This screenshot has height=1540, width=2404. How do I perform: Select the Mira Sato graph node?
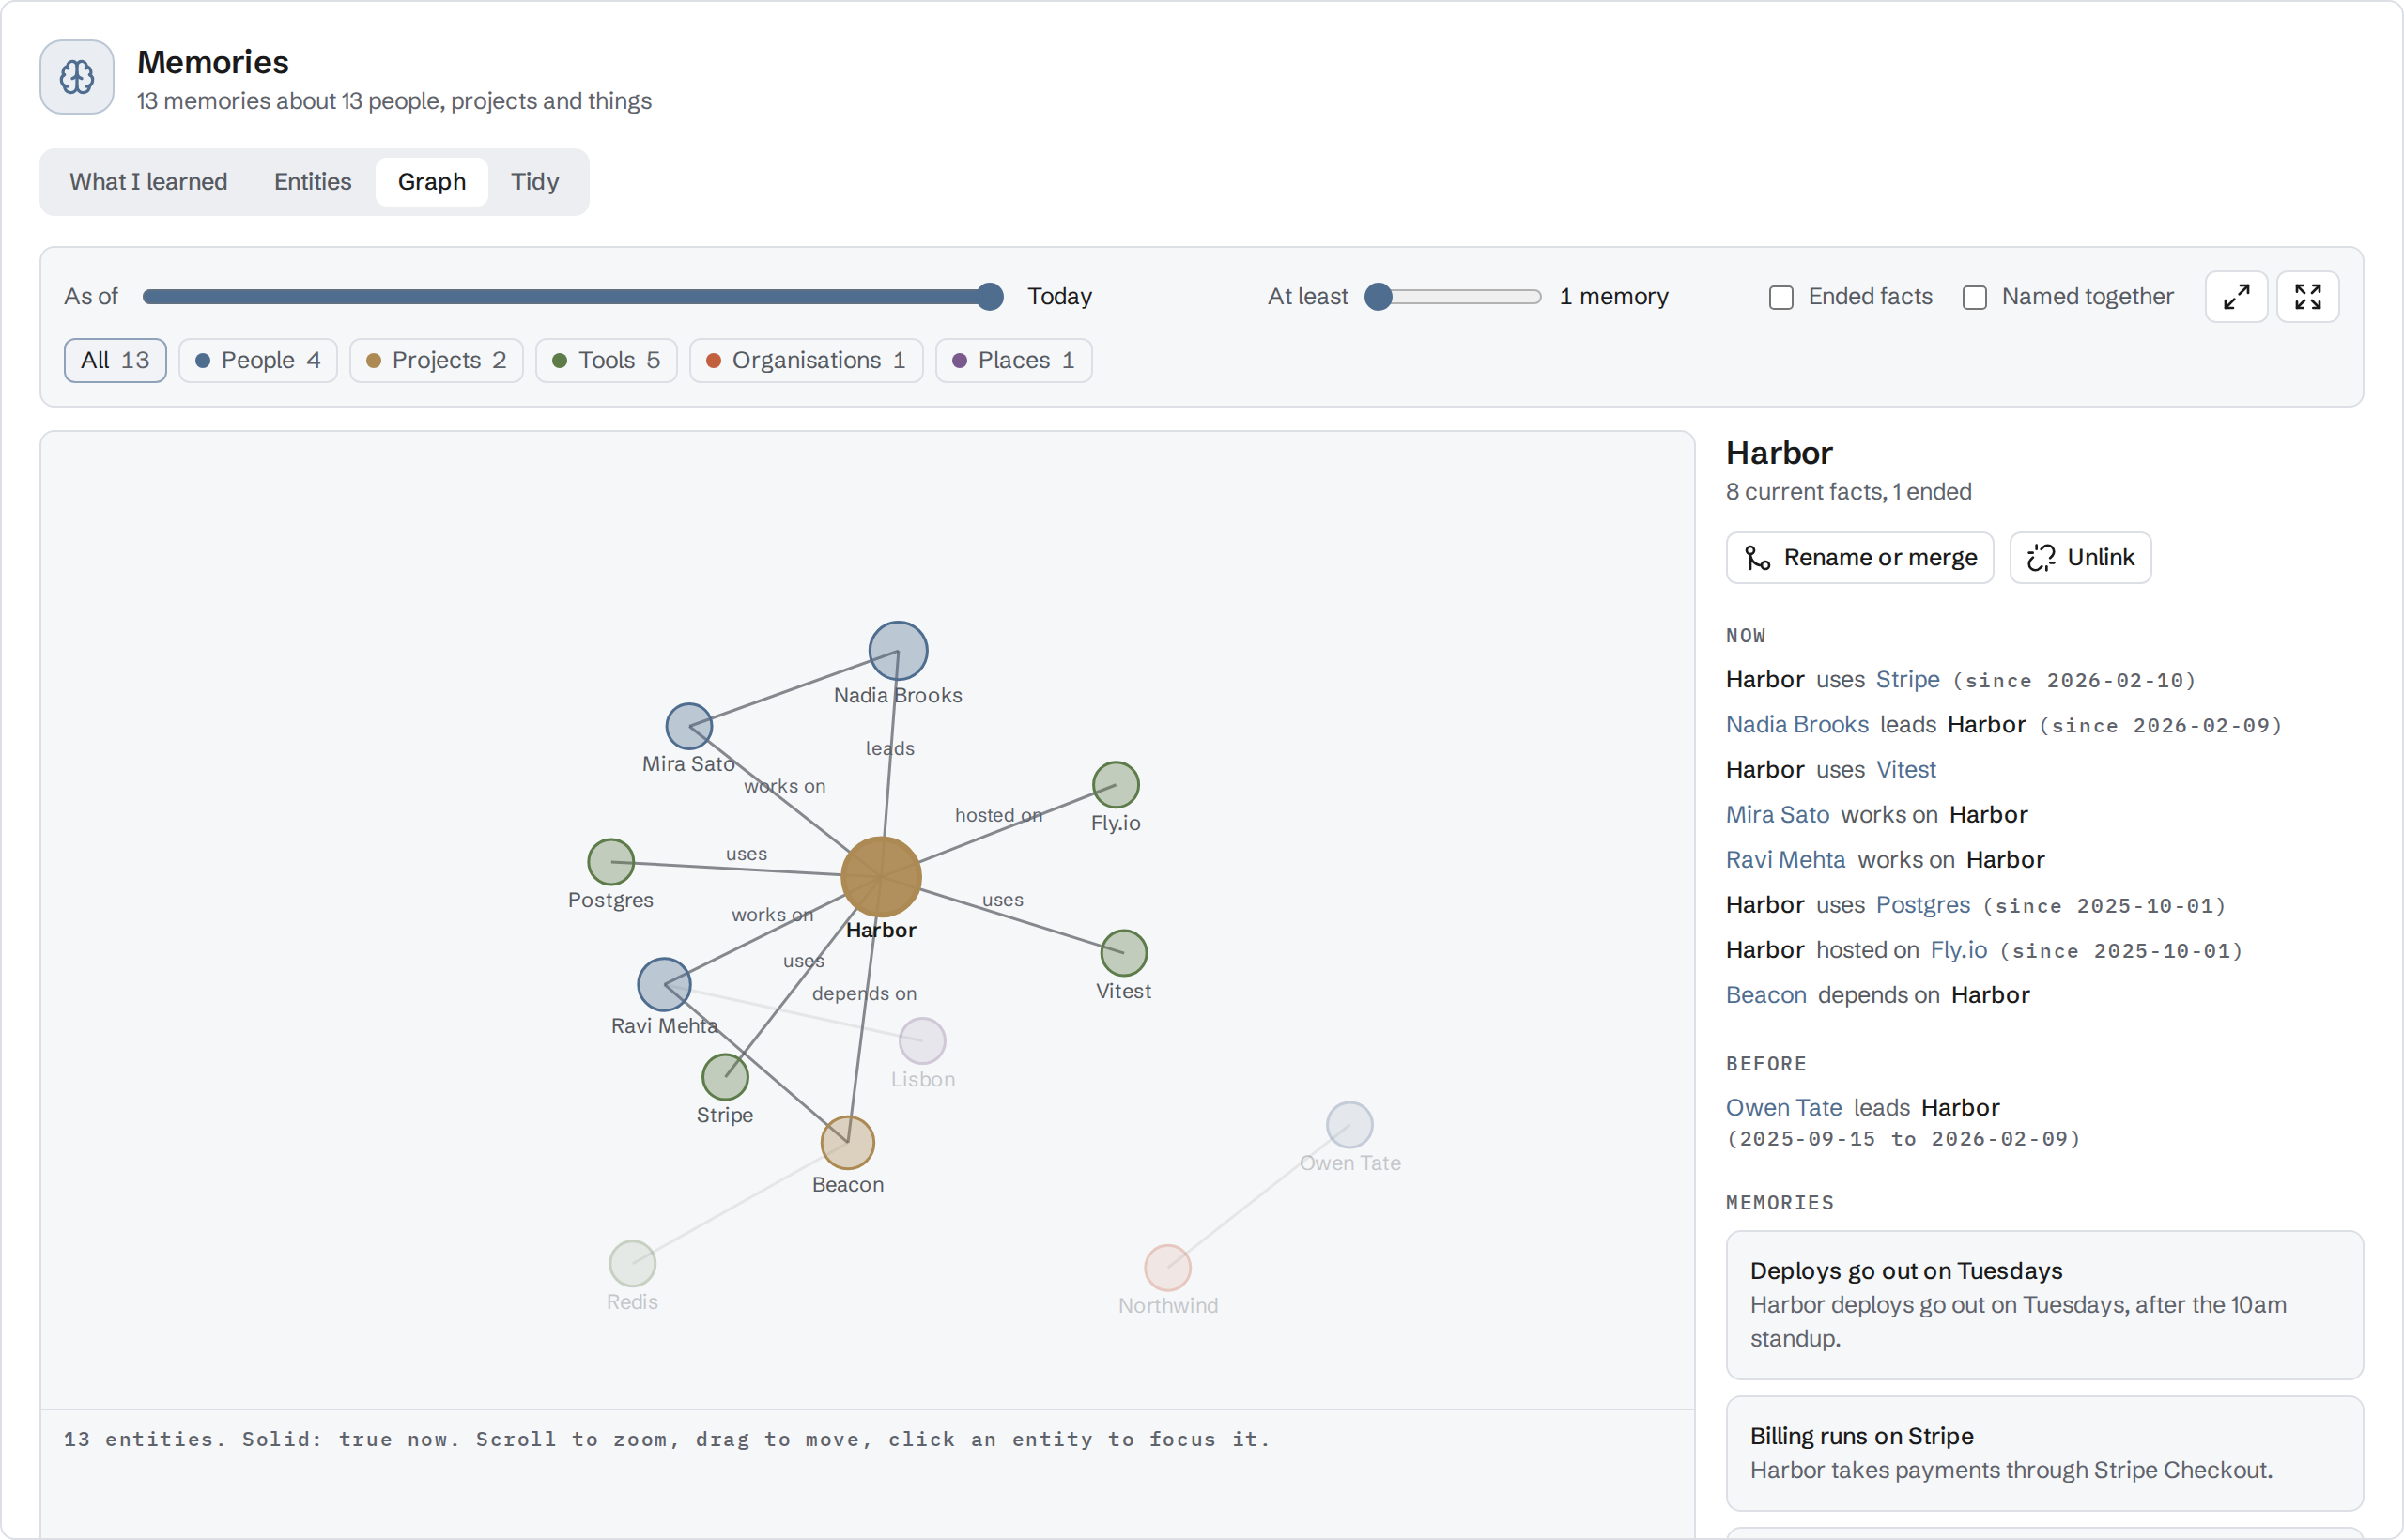coord(689,726)
